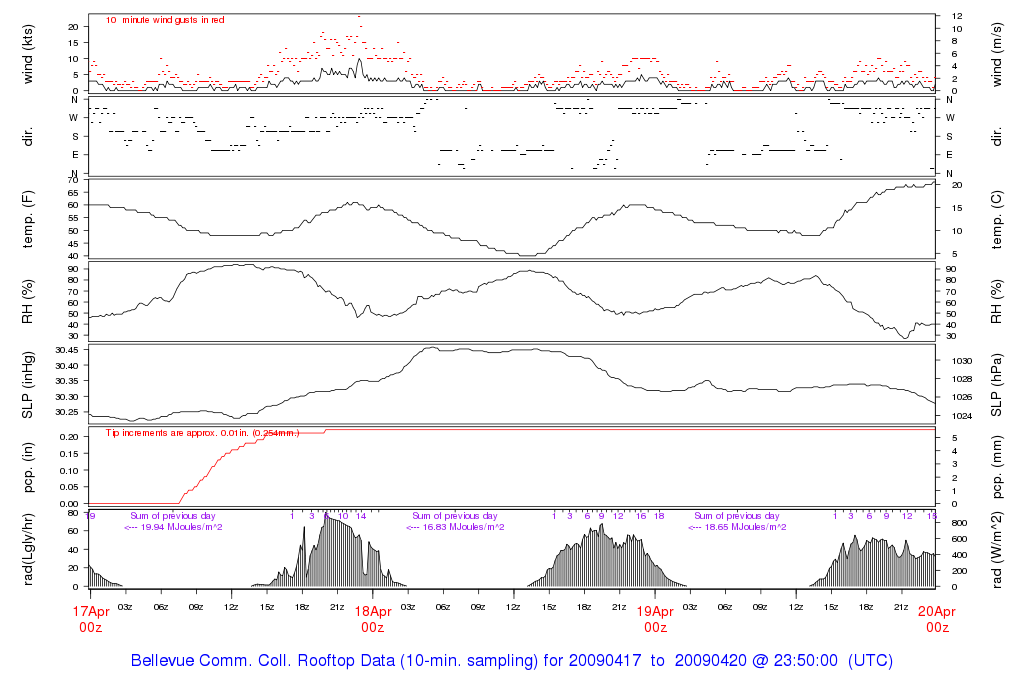Click the "19.94 MJoules/m^2" radiation sum
The image size is (1024, 700).
[x=182, y=527]
